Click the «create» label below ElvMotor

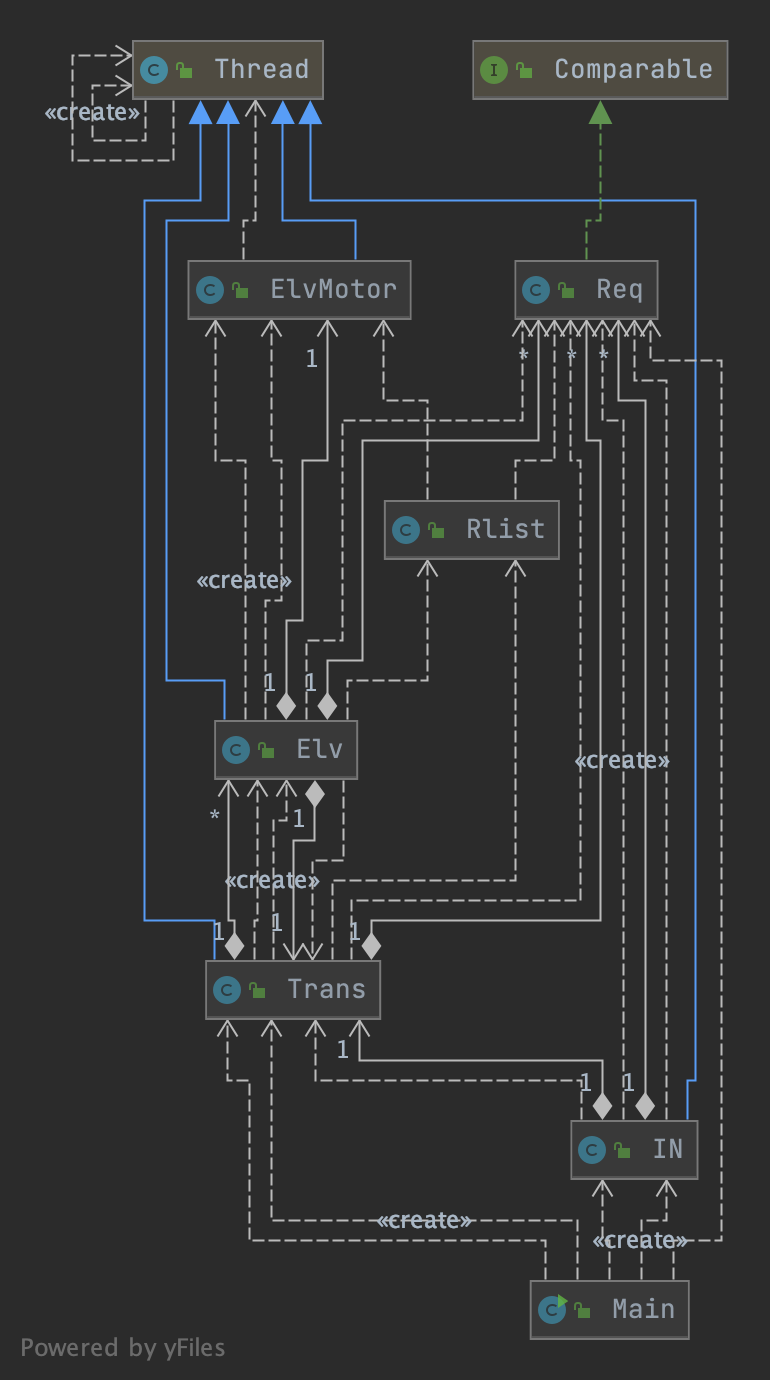tap(244, 580)
